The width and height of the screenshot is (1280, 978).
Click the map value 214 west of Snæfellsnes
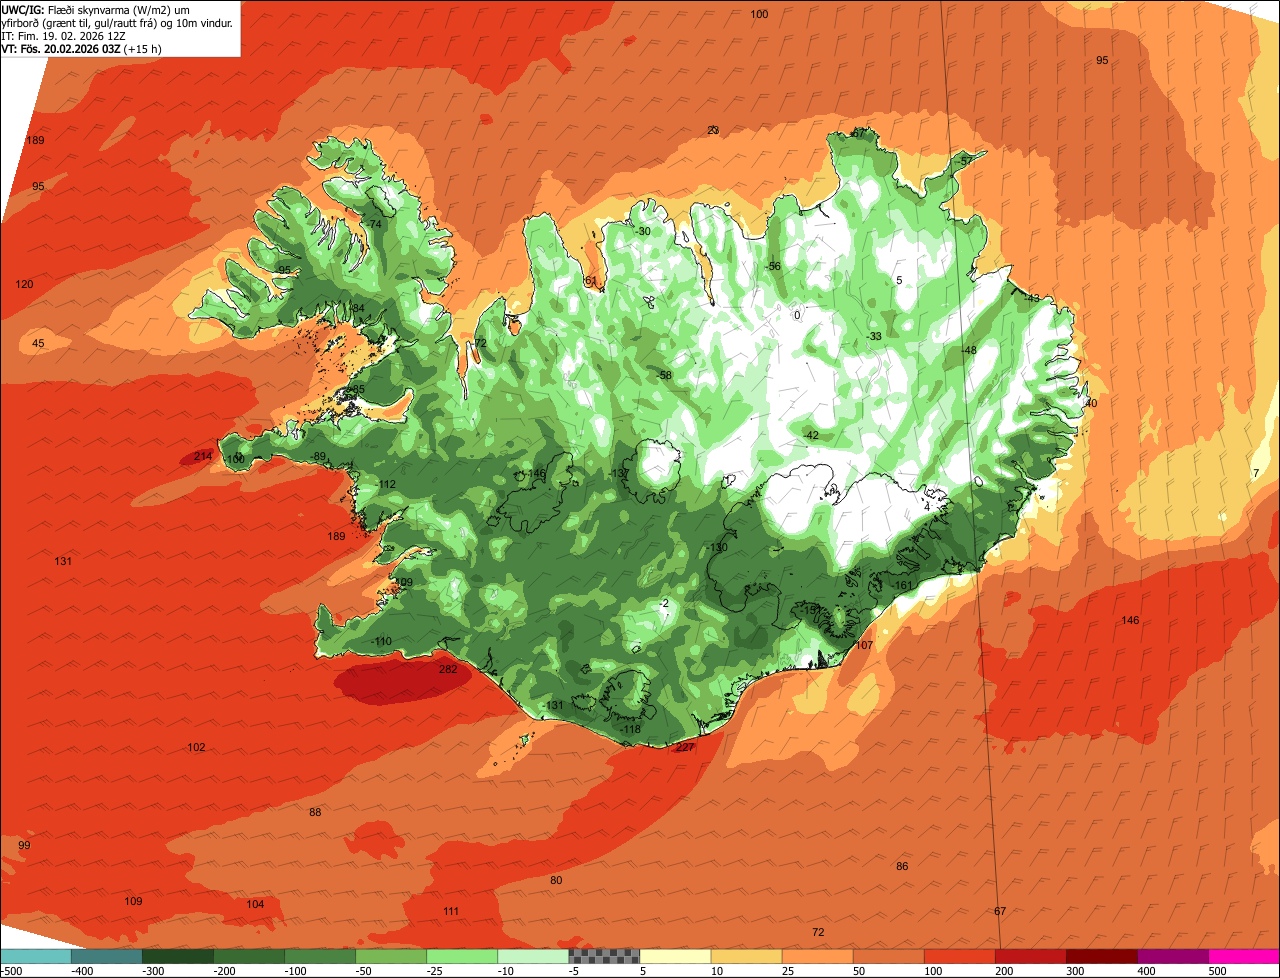203,456
